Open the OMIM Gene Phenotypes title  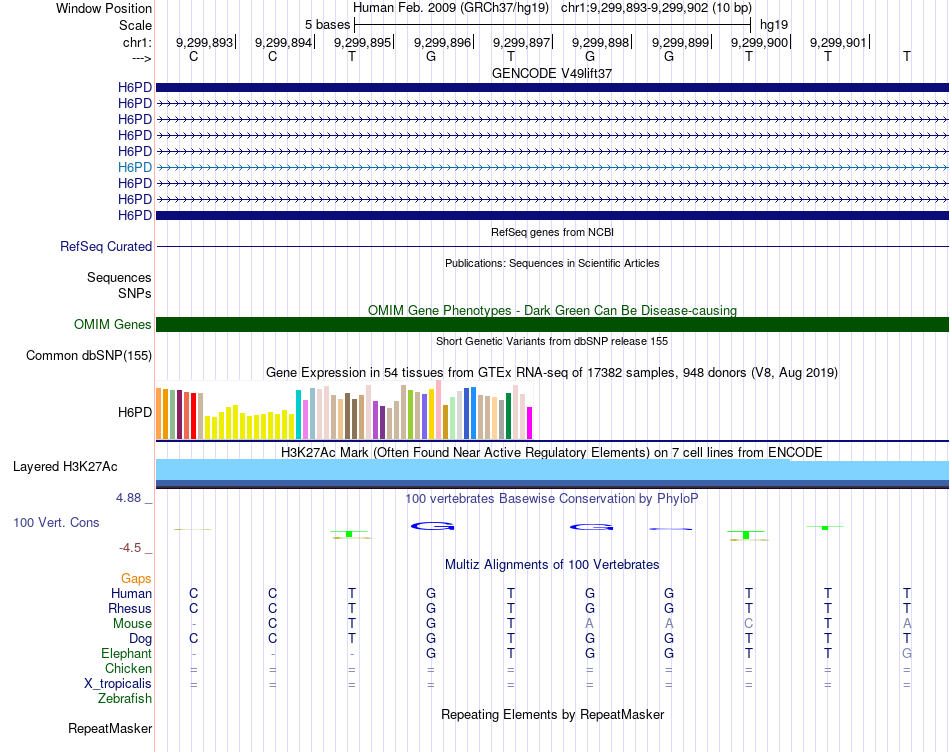(x=552, y=310)
